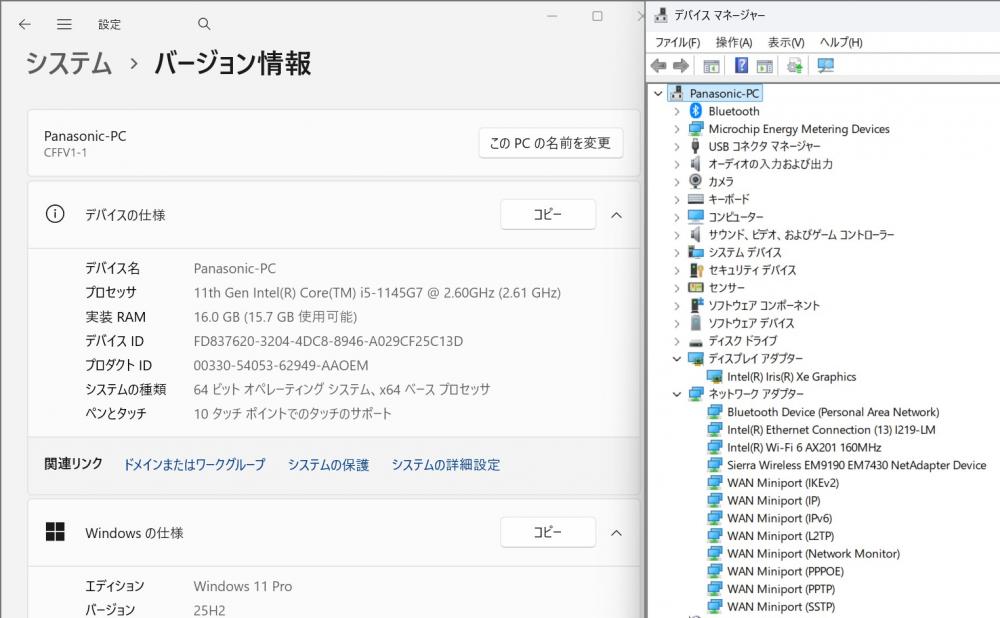Expand the キーボード category
Viewport: 1000px width, 618px height.
click(x=677, y=199)
